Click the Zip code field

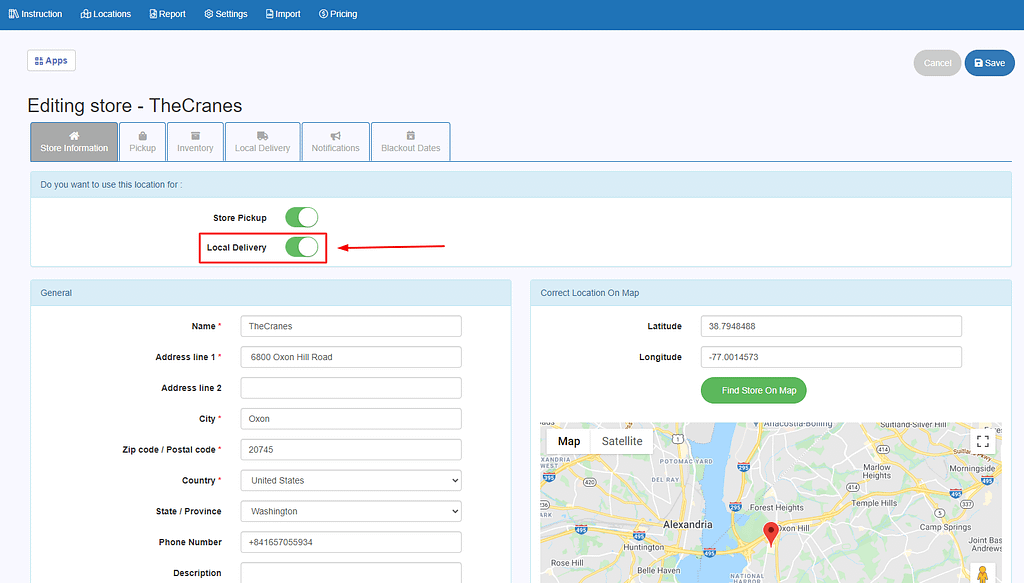pos(351,450)
